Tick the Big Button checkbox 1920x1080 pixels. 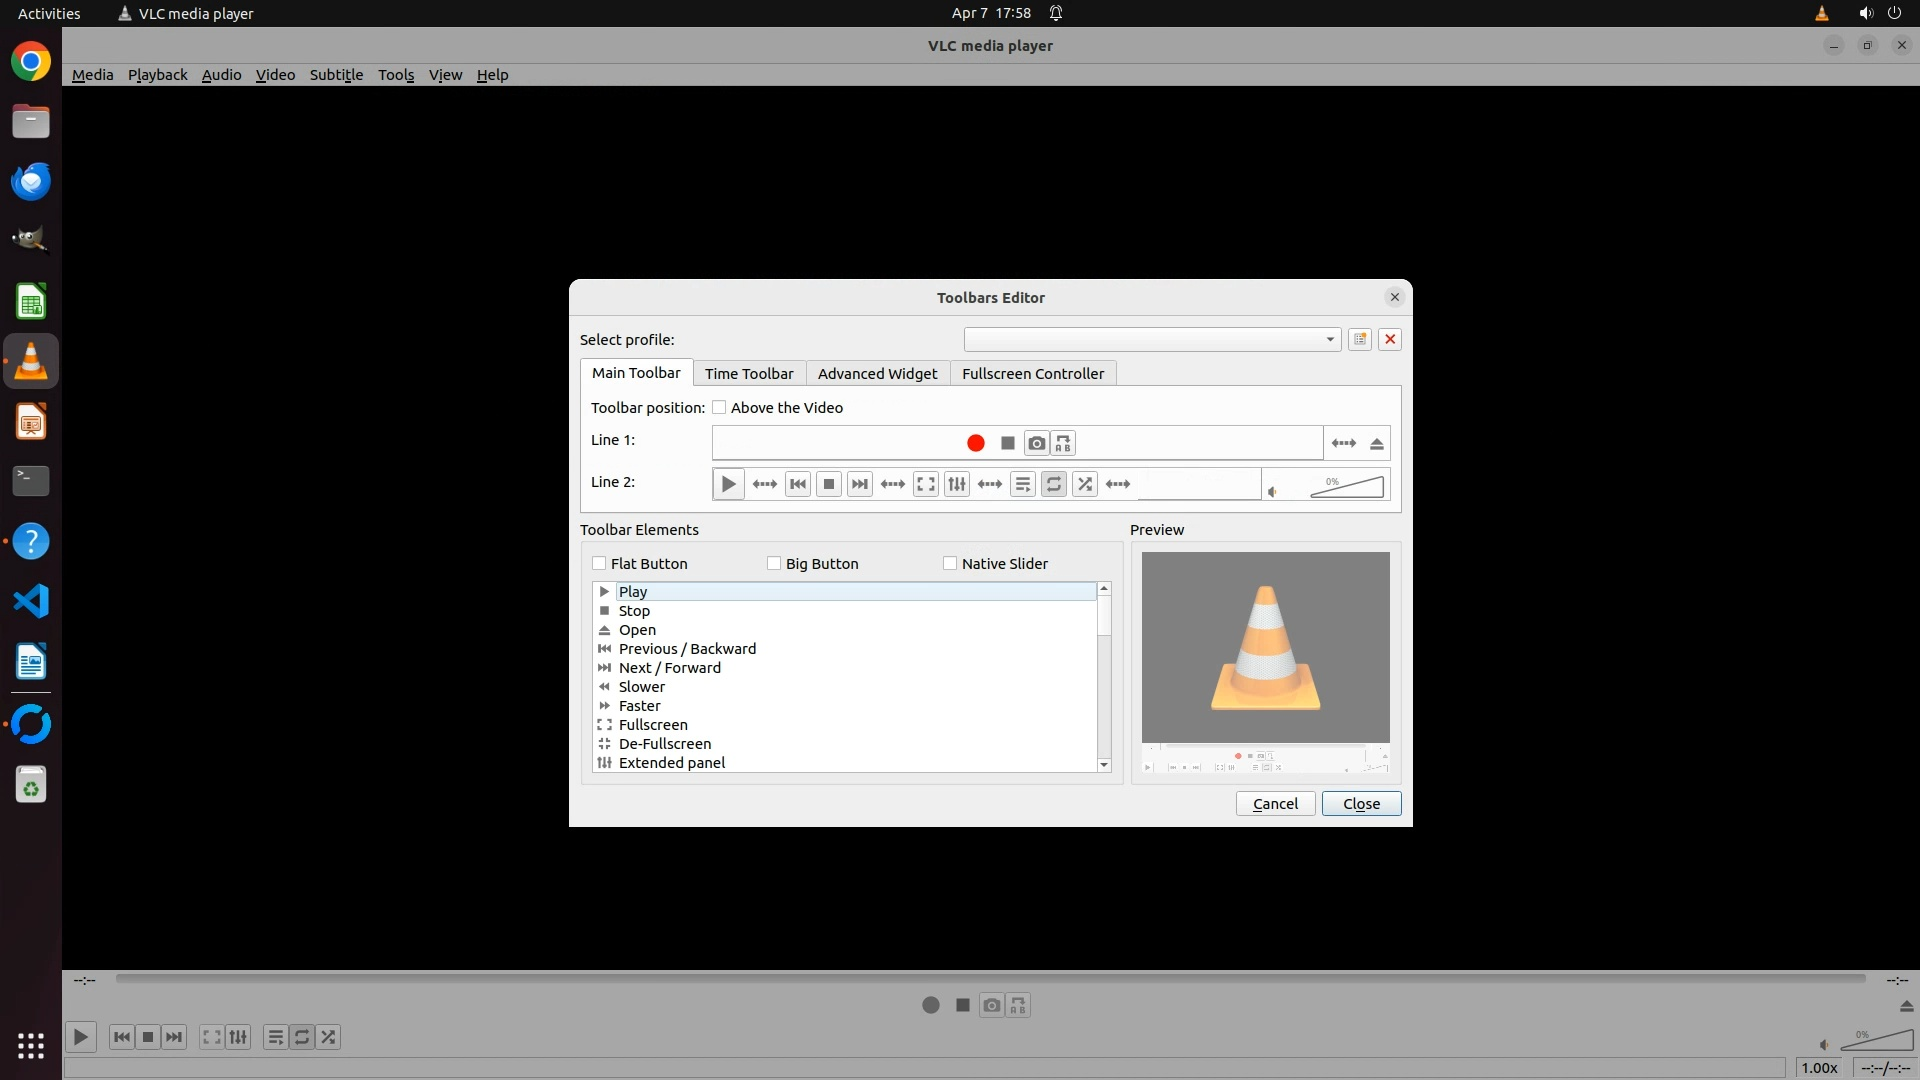(774, 563)
